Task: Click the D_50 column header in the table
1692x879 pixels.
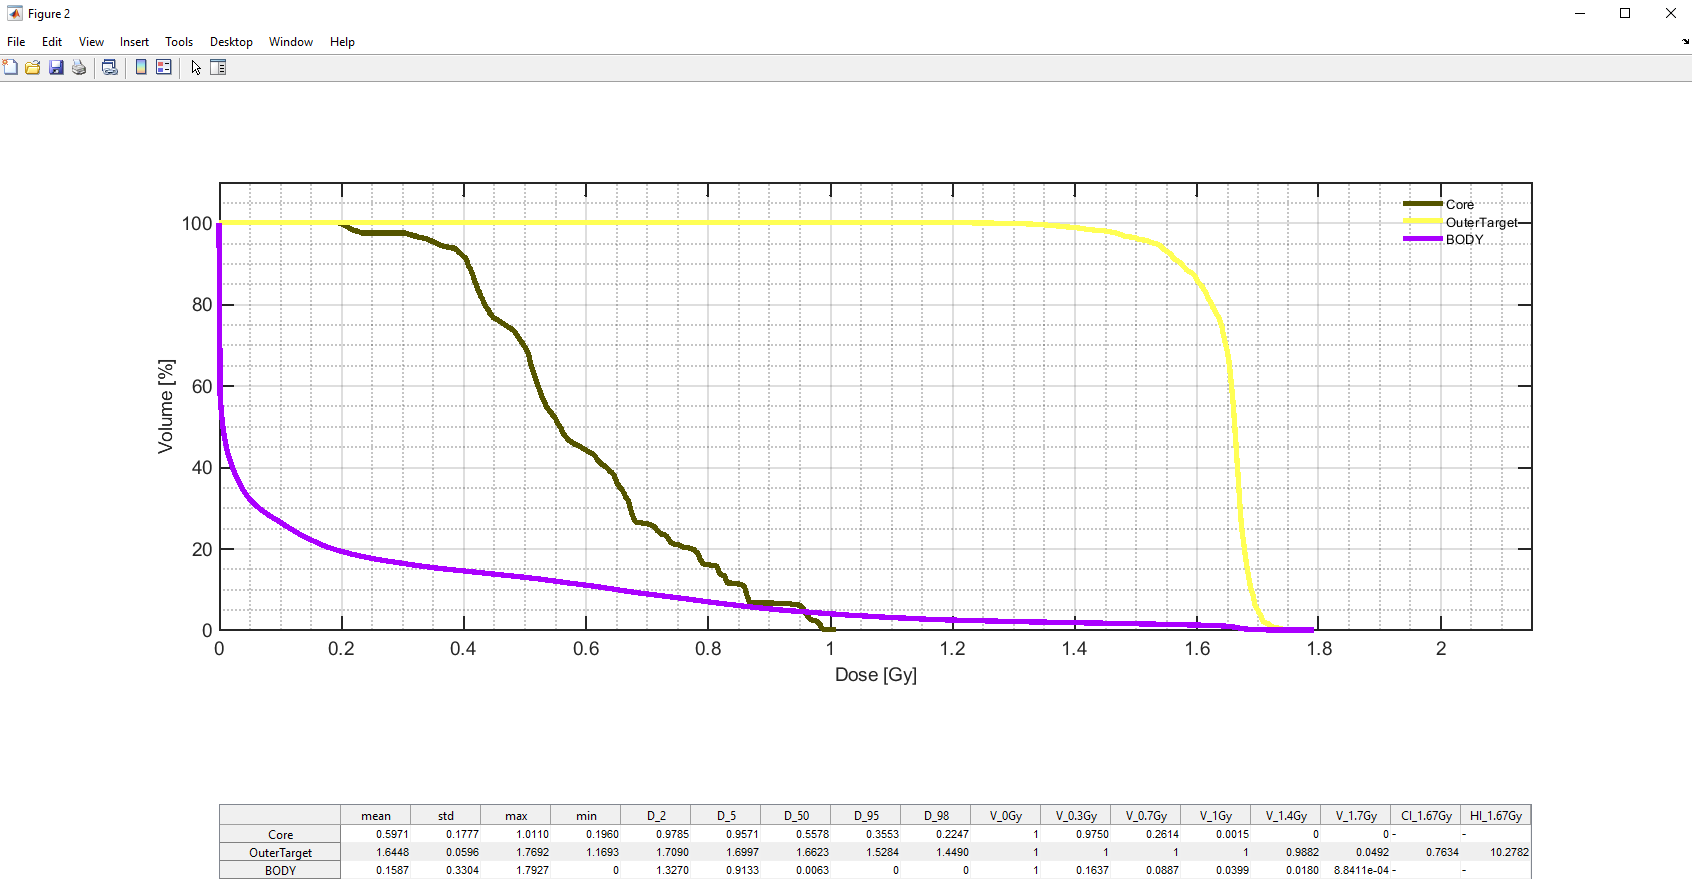Action: tap(796, 816)
